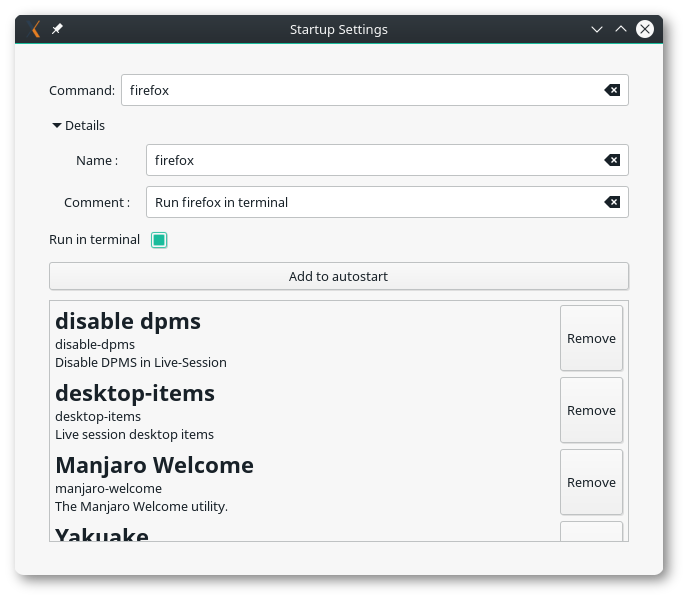688x600 pixels.
Task: Select the 'Disable DPMS in Live-Session' text
Action: pos(141,363)
